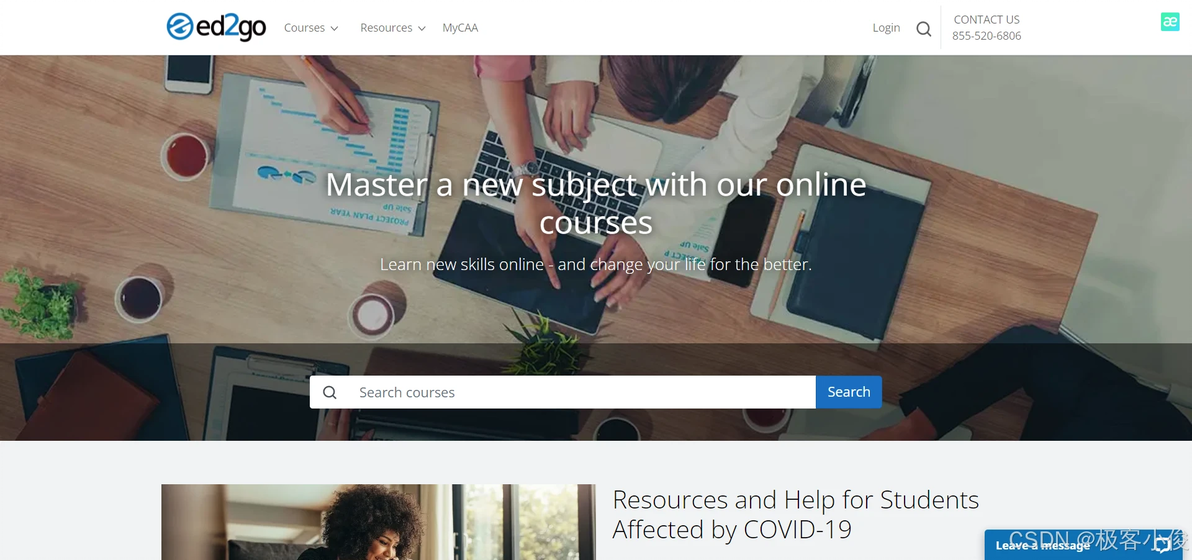Click the blue Search button
This screenshot has width=1192, height=560.
coord(848,392)
